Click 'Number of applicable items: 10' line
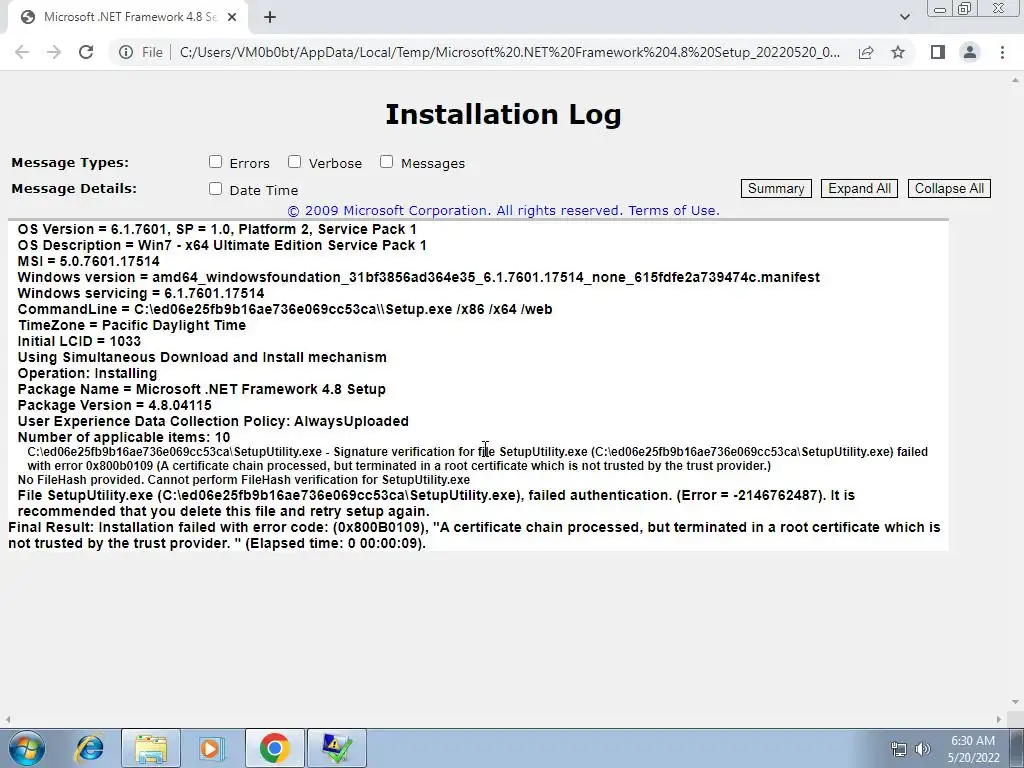This screenshot has height=768, width=1024. (123, 437)
